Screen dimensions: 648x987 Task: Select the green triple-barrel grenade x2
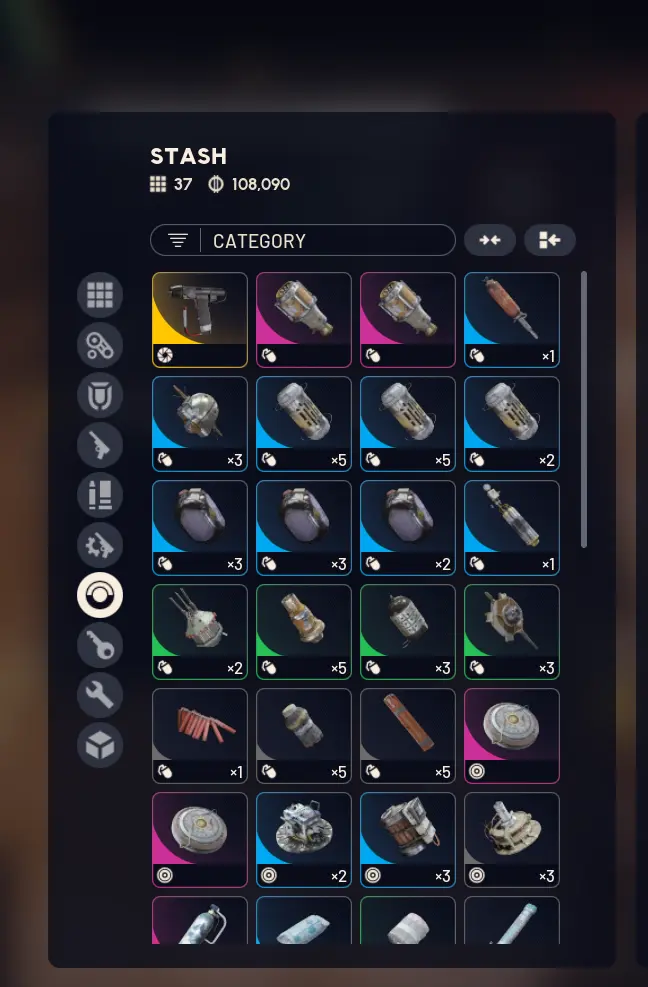[200, 632]
